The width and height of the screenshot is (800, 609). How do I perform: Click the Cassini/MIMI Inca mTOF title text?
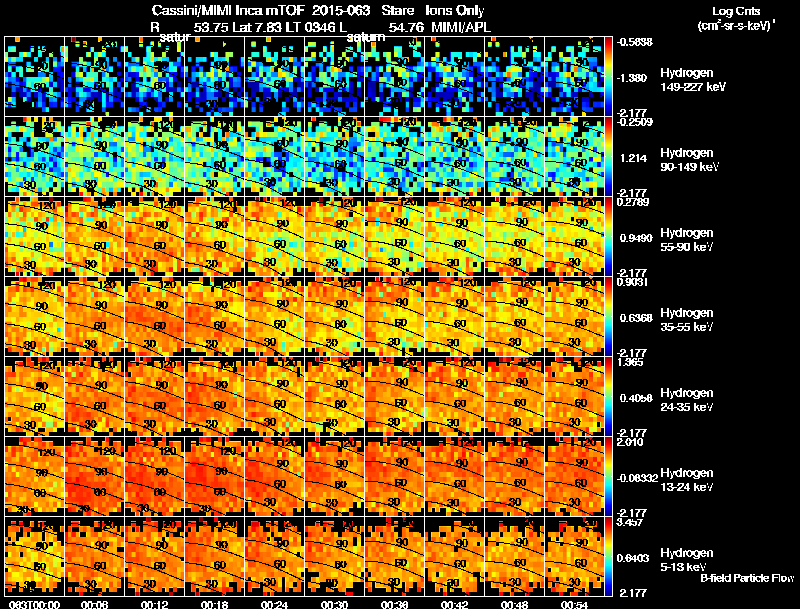pyautogui.click(x=228, y=10)
